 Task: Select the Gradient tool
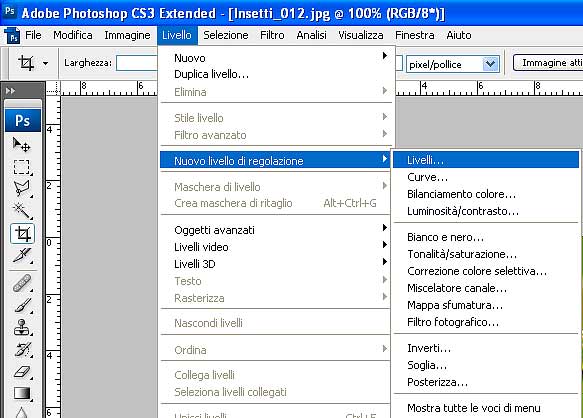coord(22,393)
